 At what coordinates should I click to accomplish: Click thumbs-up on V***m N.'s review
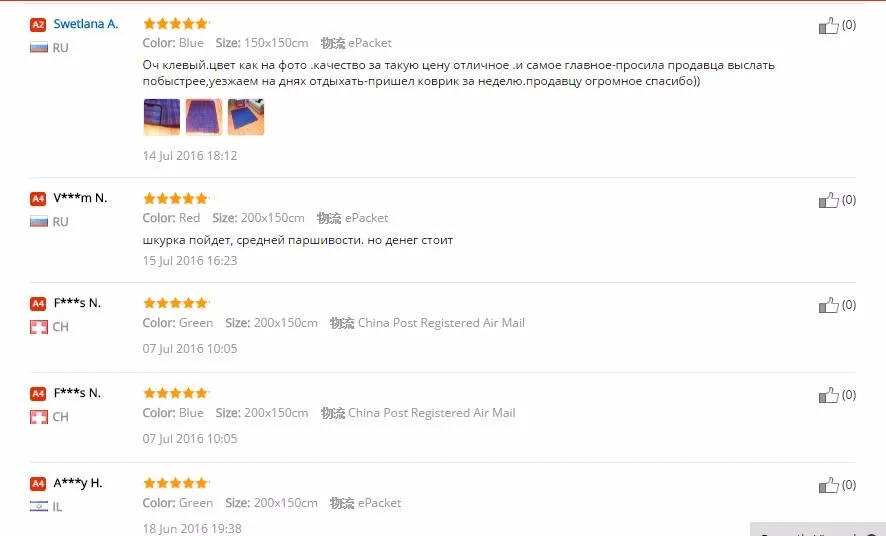[828, 201]
